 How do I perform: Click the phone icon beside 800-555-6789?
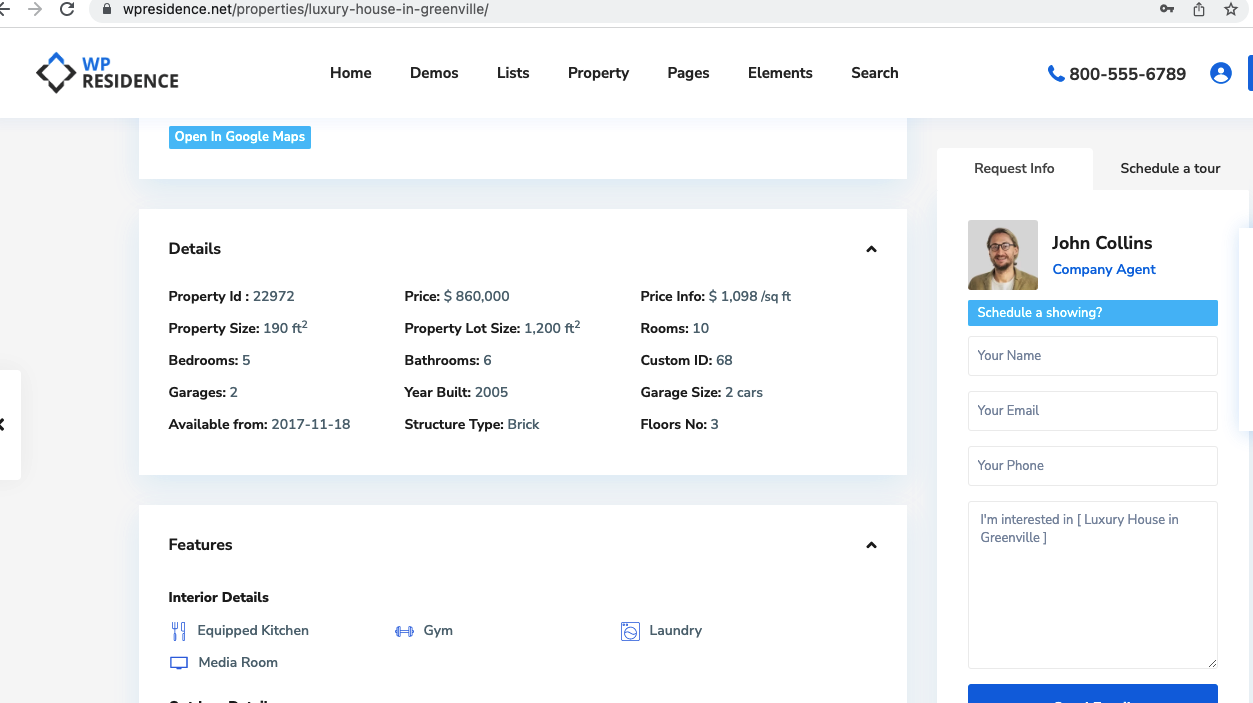tap(1055, 73)
